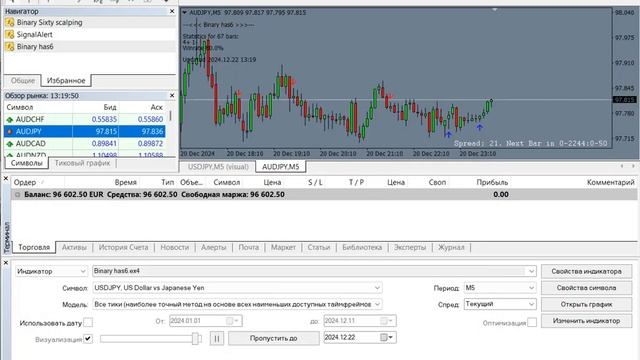Close the Terminal panel
This screenshot has width=640, height=360.
6,178
